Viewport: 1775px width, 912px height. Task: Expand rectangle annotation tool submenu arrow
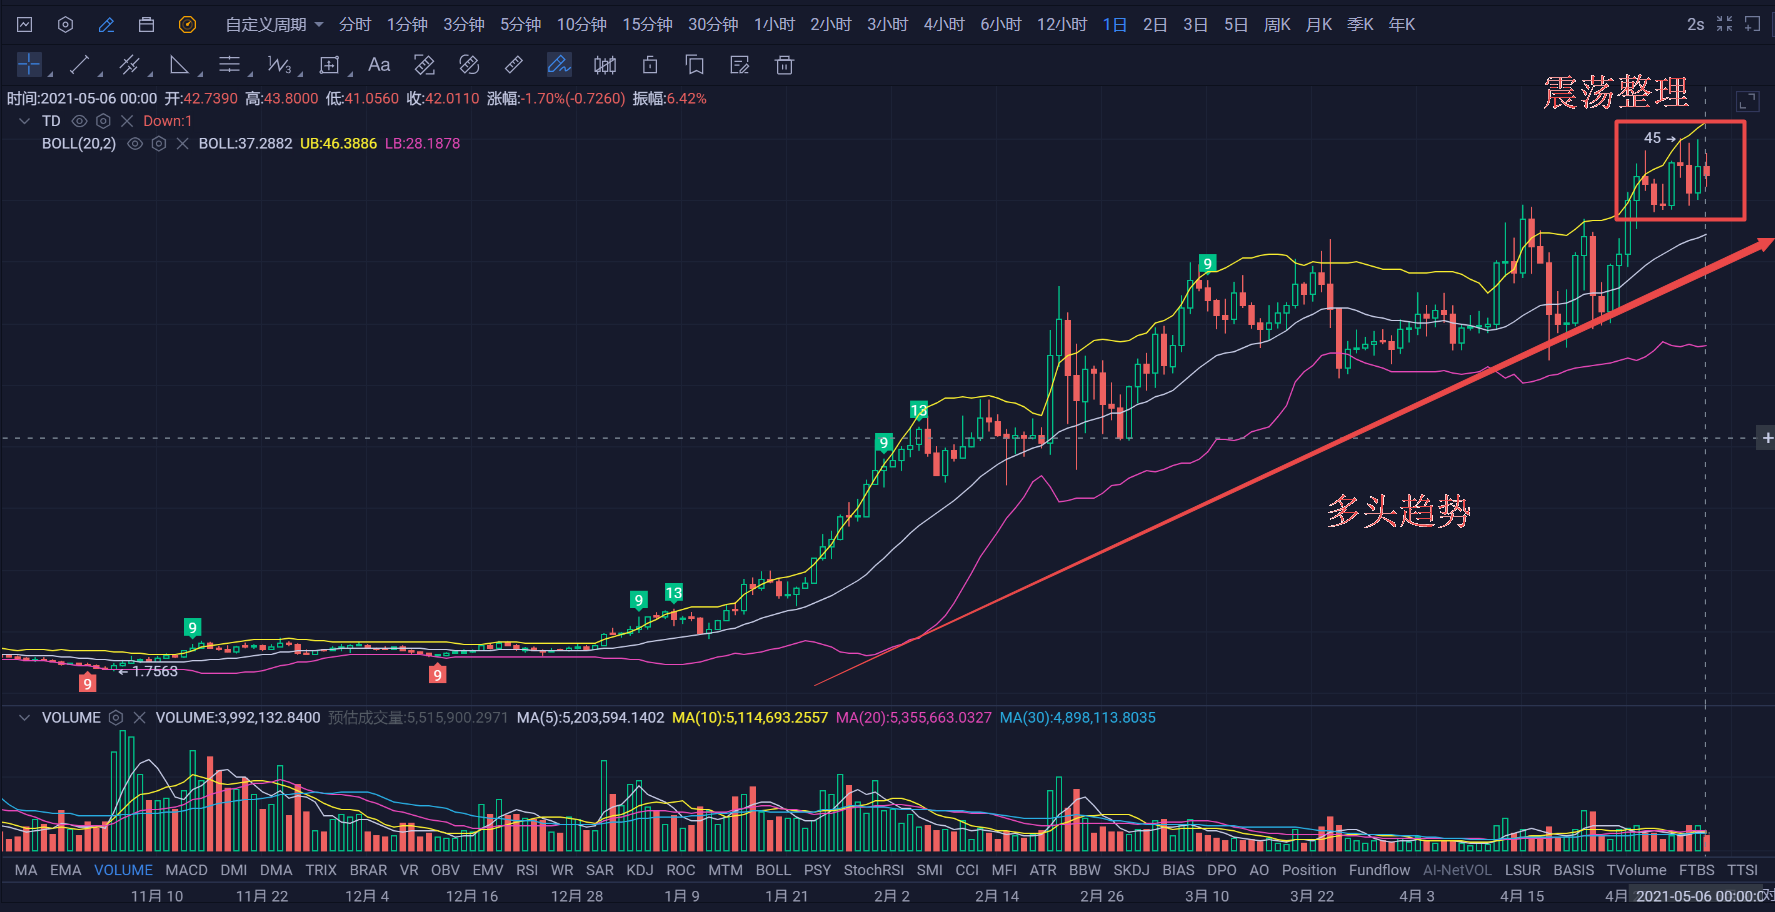(x=350, y=73)
